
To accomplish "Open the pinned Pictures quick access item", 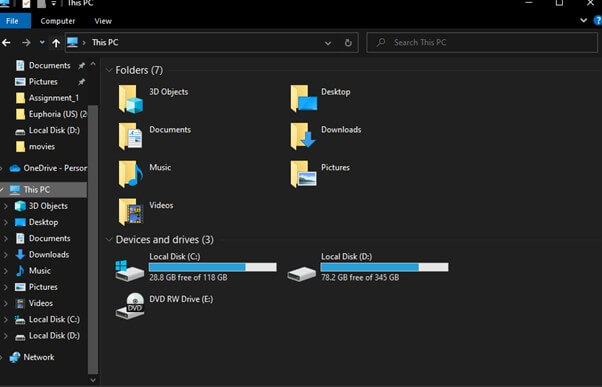I will coord(36,81).
